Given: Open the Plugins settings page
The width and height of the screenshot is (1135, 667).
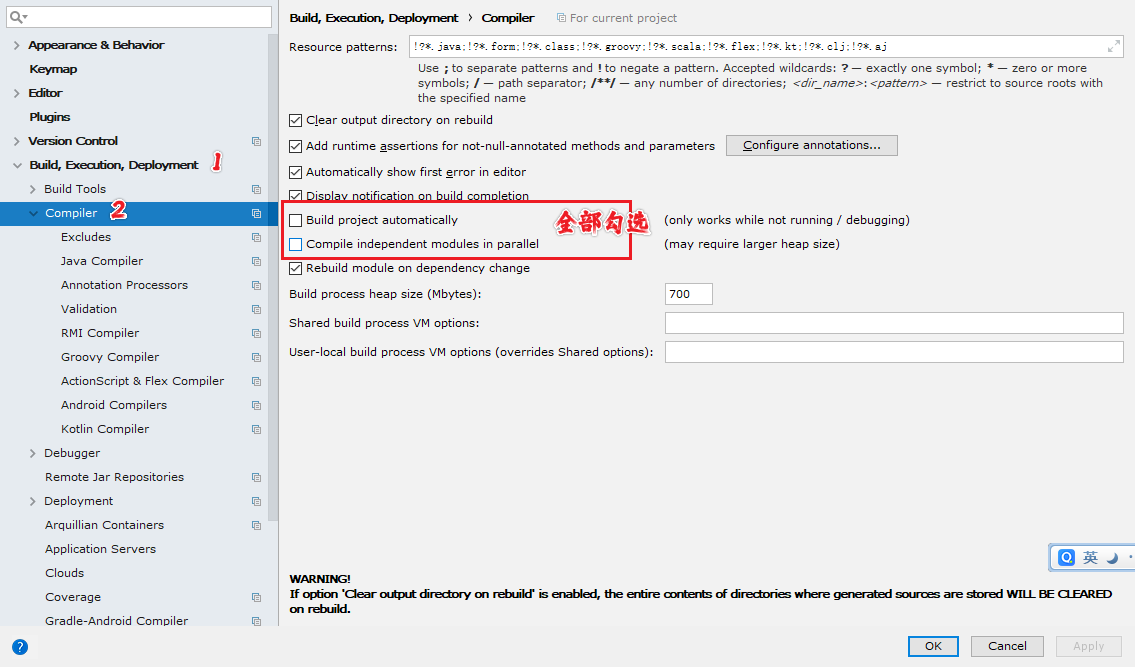Looking at the screenshot, I should [x=50, y=117].
